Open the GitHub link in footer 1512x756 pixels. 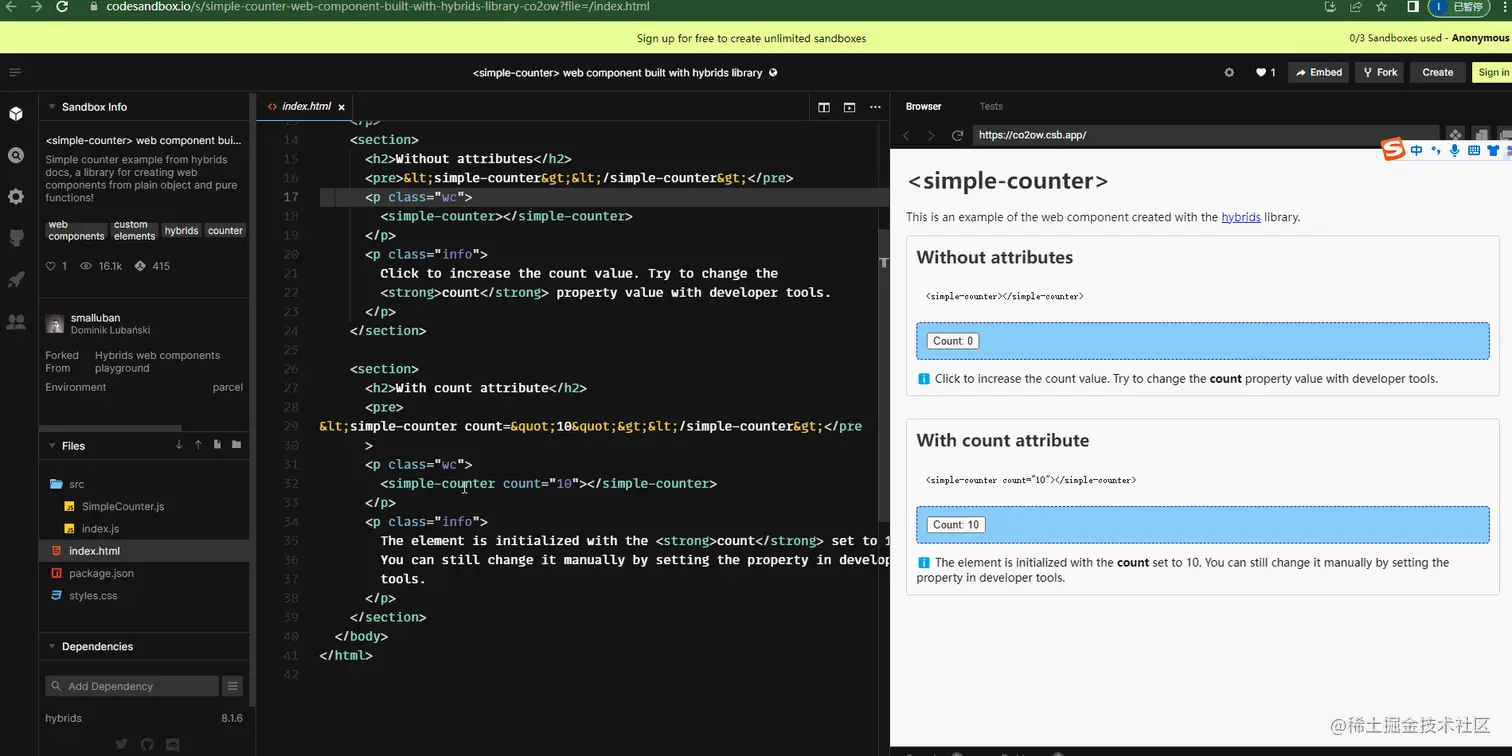point(147,744)
